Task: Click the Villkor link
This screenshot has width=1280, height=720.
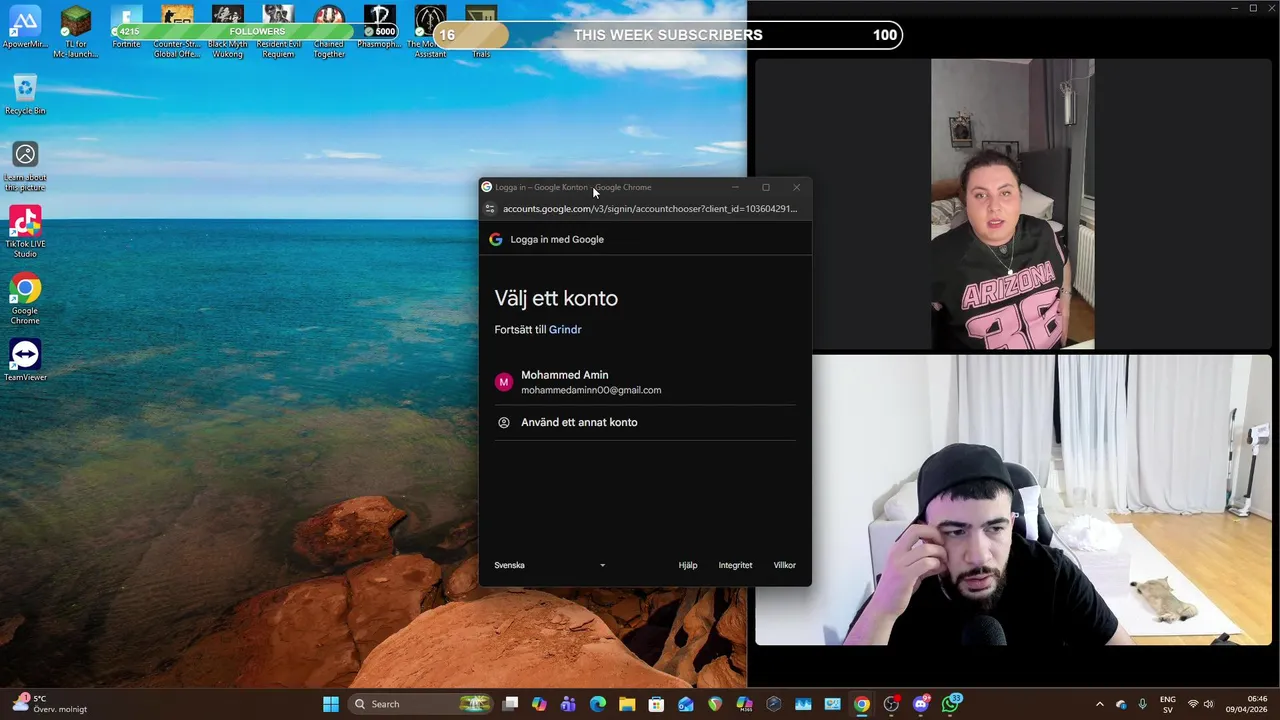Action: pos(784,565)
